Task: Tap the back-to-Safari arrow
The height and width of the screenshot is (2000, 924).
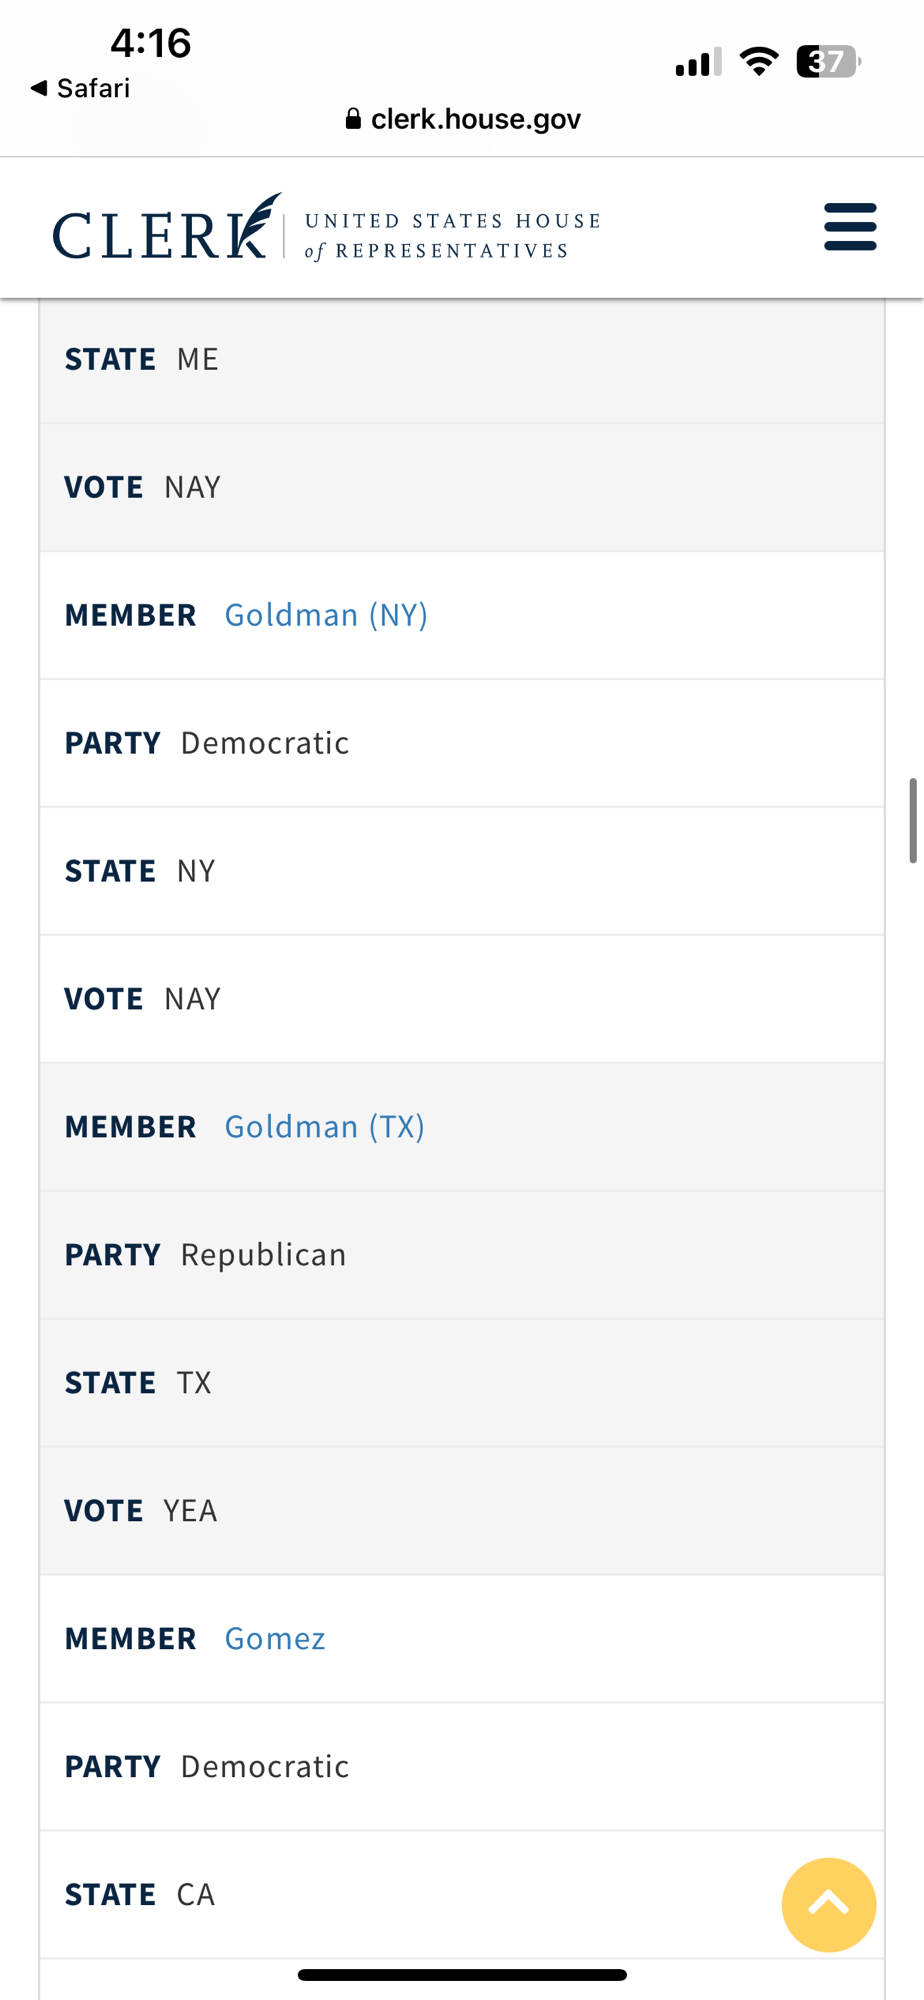Action: tap(39, 88)
